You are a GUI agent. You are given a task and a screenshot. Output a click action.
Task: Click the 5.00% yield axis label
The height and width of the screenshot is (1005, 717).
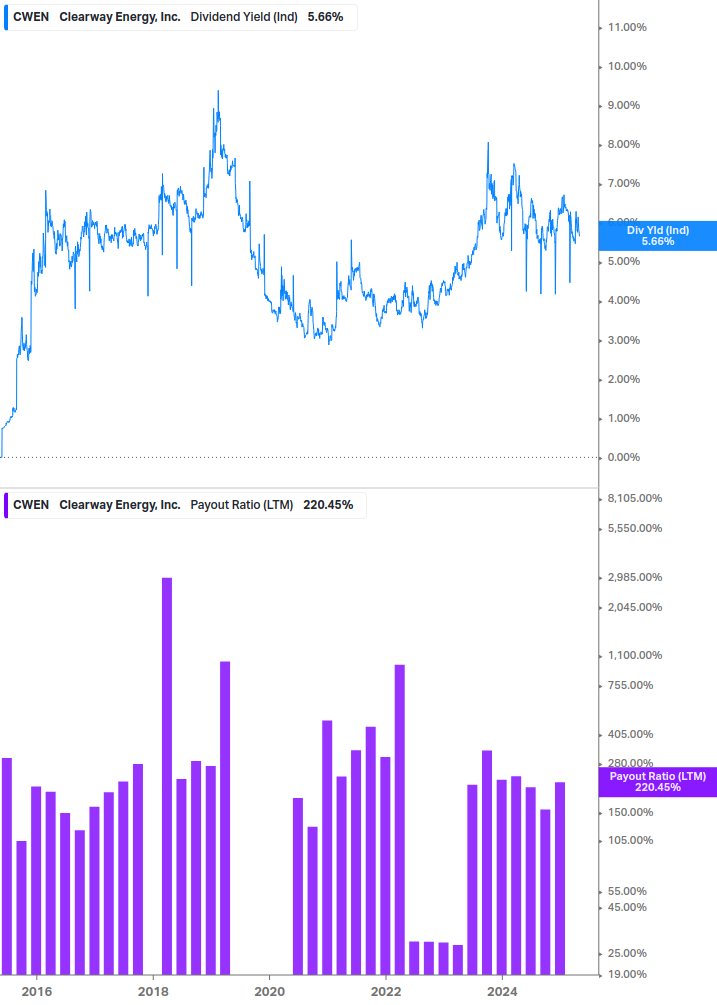click(623, 262)
